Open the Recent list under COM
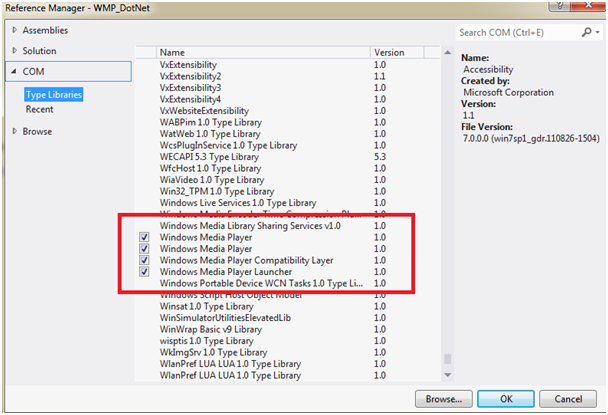608x415 pixels. coord(40,109)
